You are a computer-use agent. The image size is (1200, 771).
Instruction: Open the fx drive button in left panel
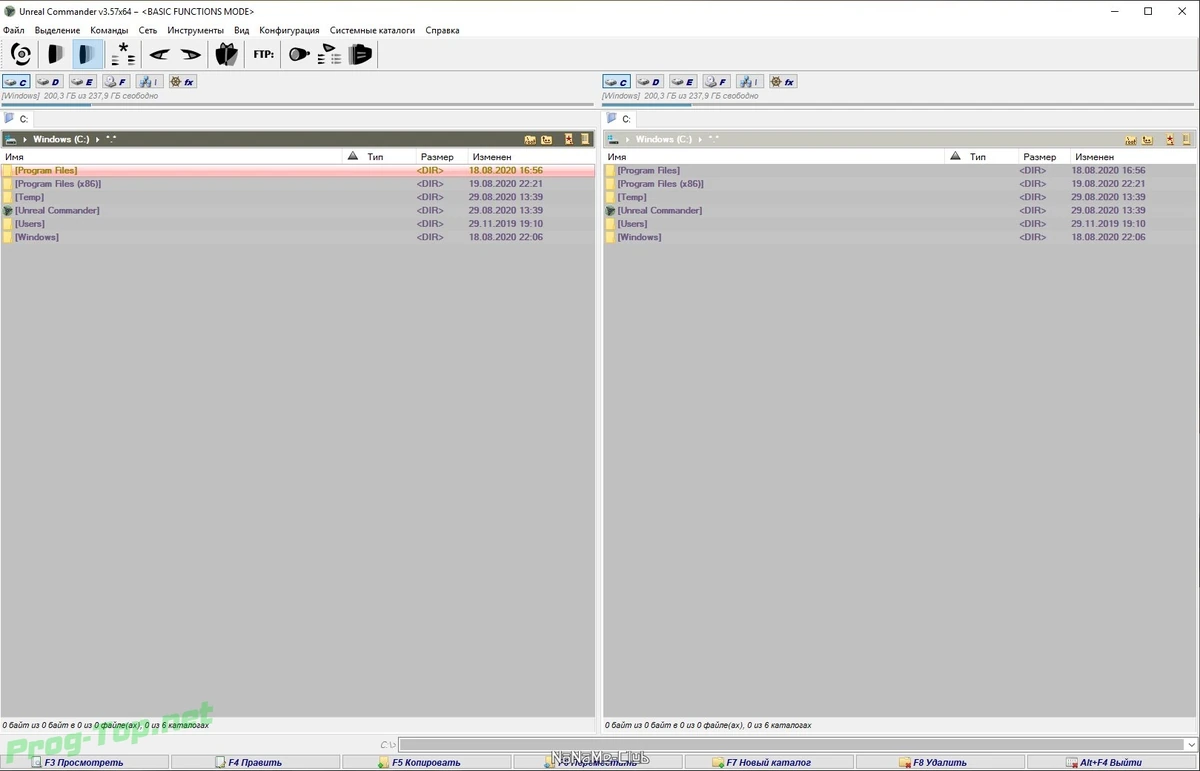tap(182, 82)
